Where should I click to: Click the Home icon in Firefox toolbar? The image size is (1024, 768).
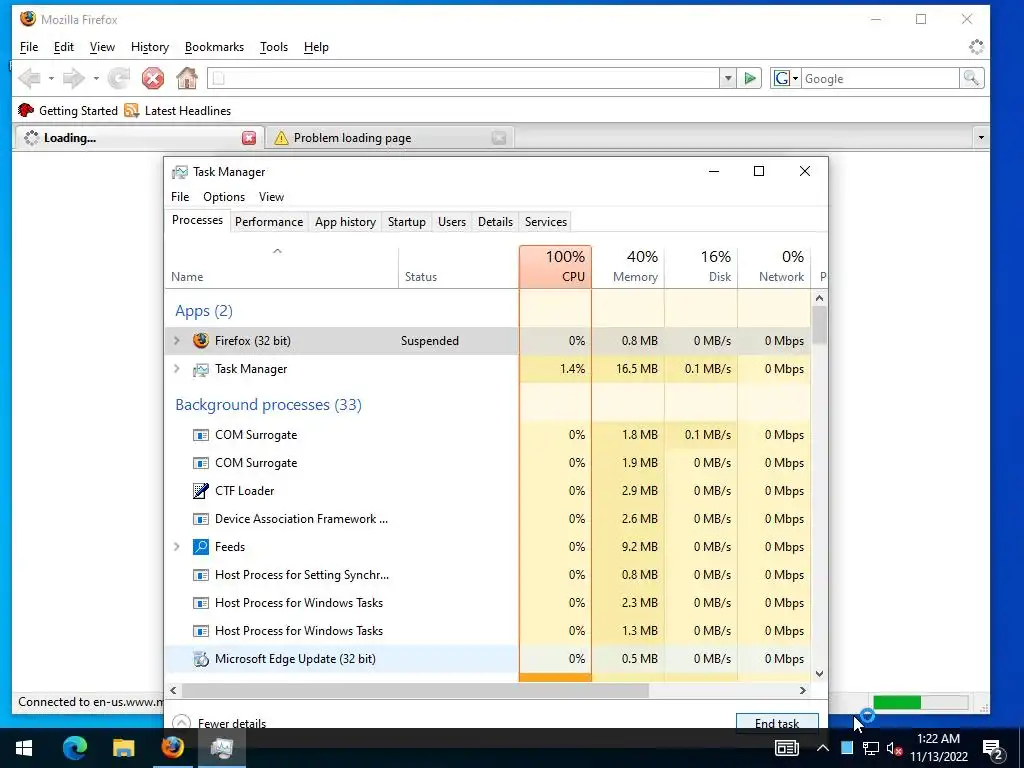tap(187, 78)
